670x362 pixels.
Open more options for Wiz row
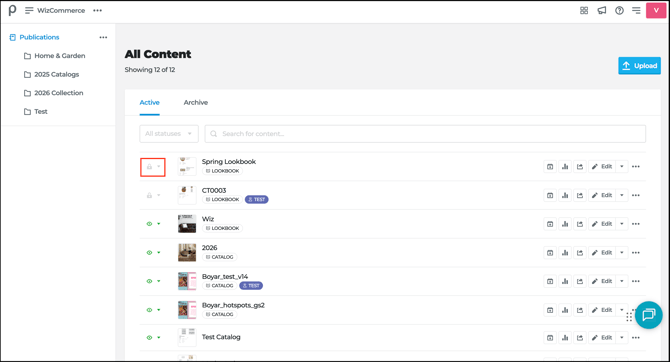point(636,224)
